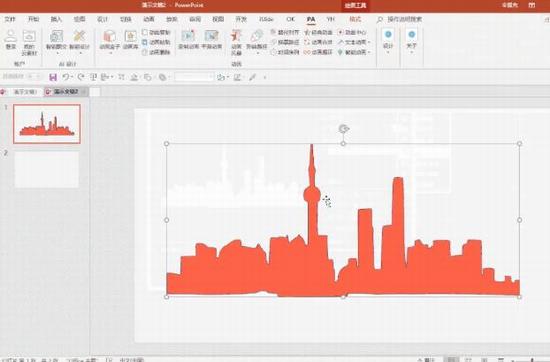Screen dimensions: 550x362
Task: Open the 文件 file menu
Action: pos(10,19)
